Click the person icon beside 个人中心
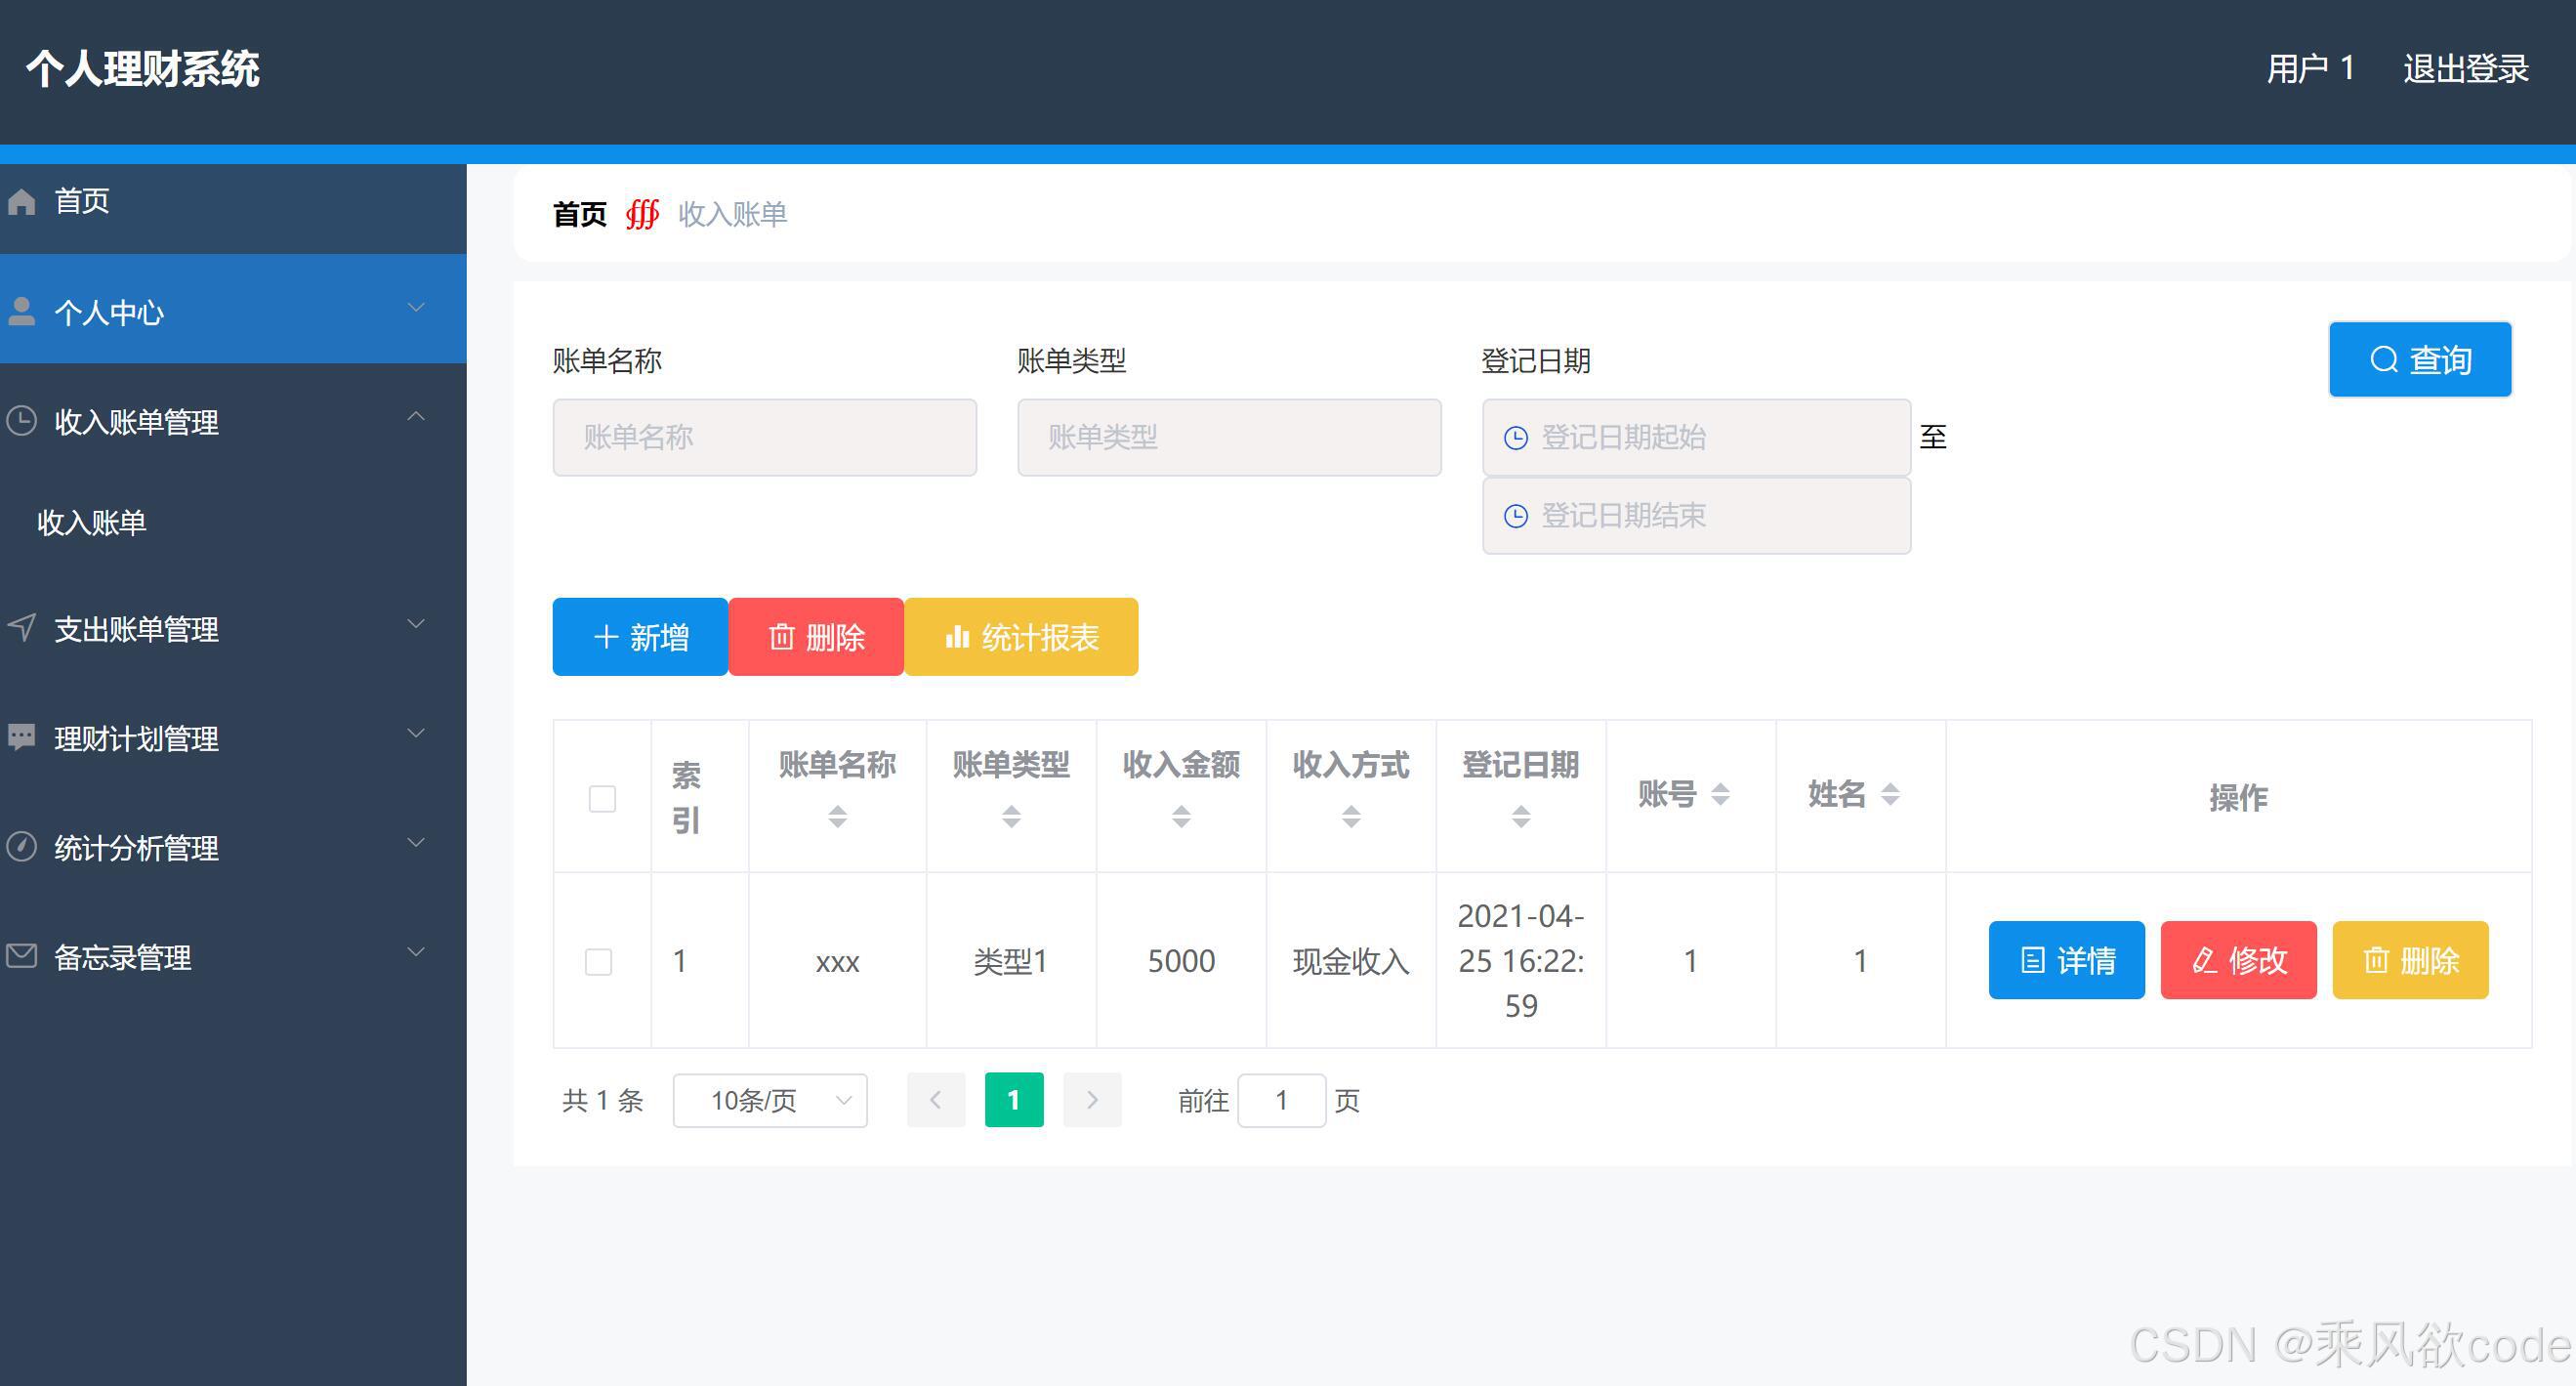This screenshot has height=1386, width=2576. click(22, 310)
